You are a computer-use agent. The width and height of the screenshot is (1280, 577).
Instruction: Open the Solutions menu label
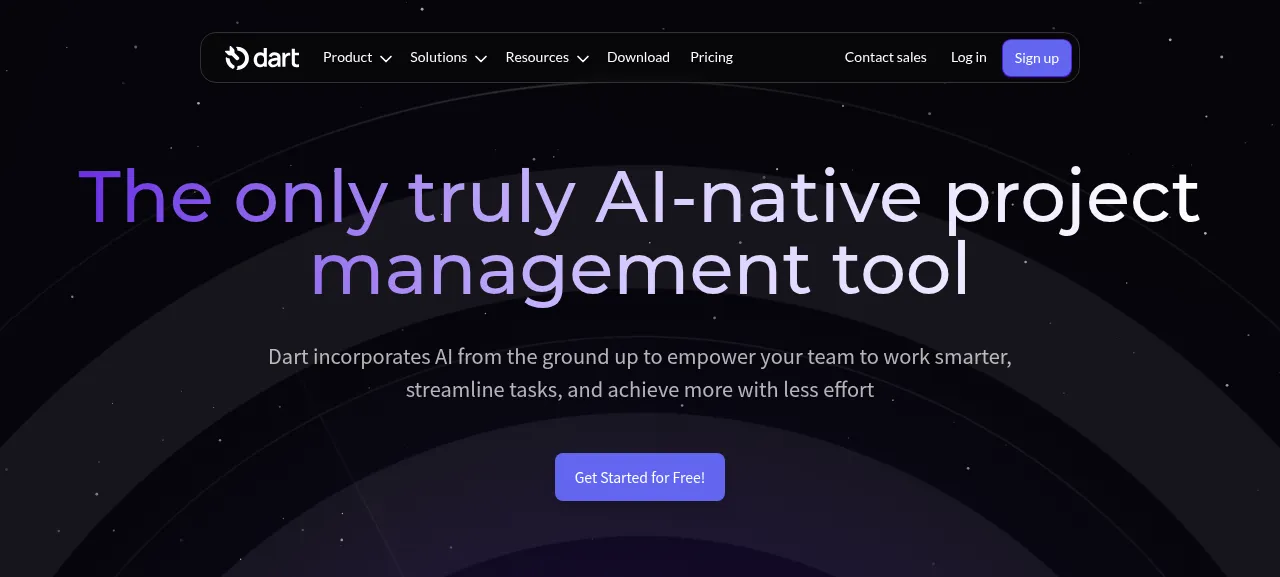(x=438, y=57)
